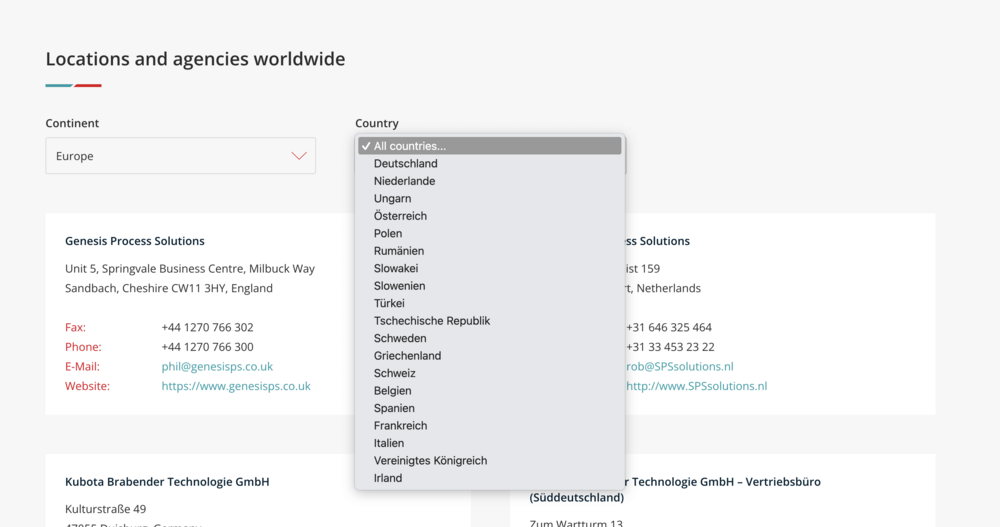Click the Genesis Process Solutions card heading
Viewport: 1000px width, 527px height.
tap(135, 241)
